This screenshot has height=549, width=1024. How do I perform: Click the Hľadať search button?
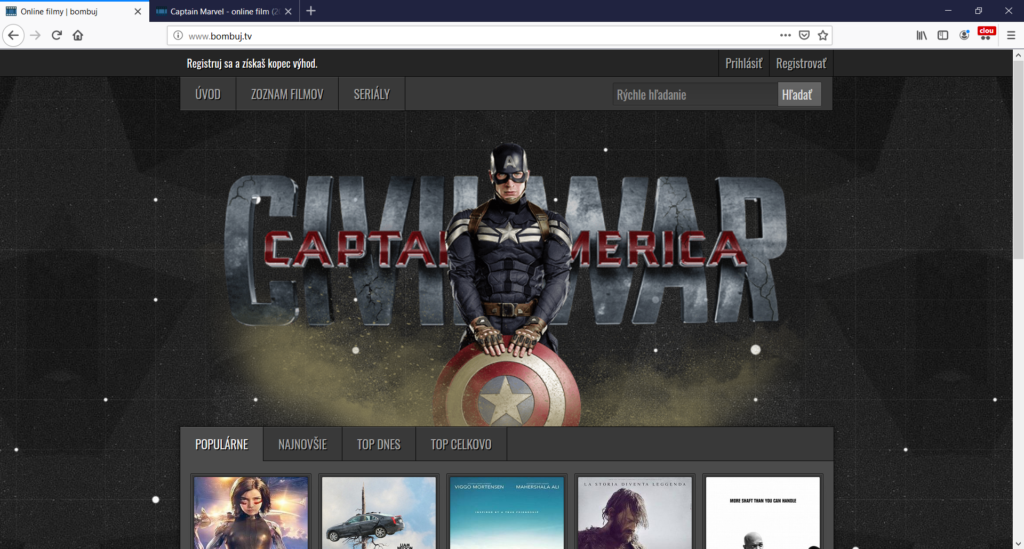click(x=799, y=95)
